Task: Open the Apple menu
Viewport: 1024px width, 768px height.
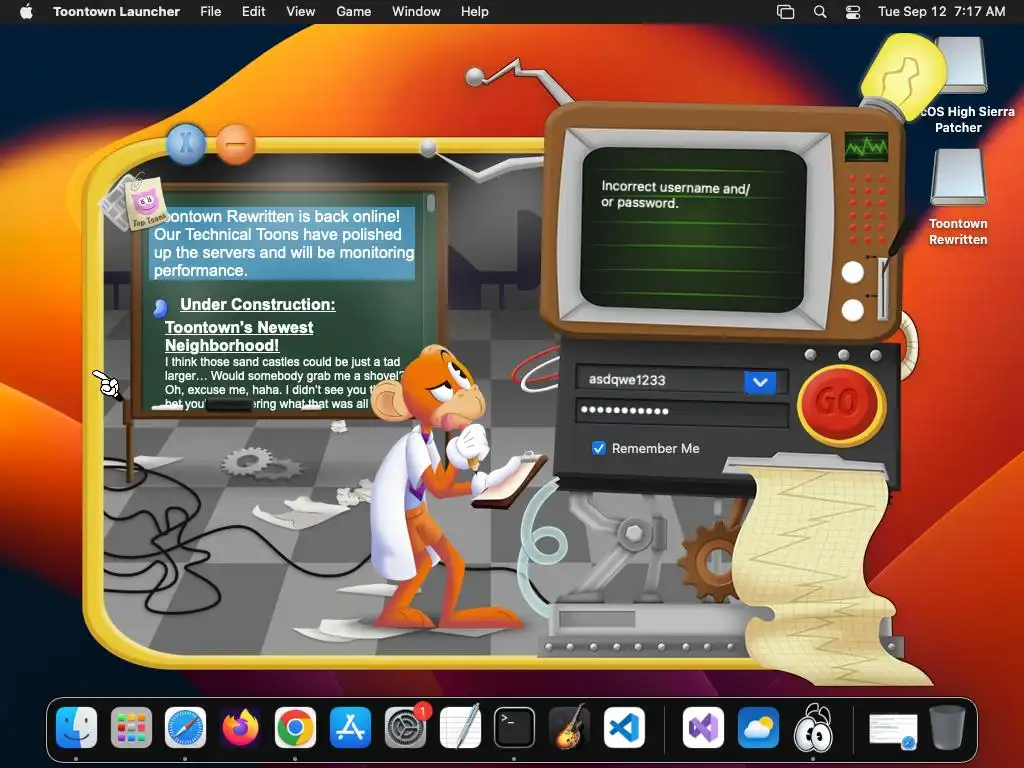Action: coord(26,12)
